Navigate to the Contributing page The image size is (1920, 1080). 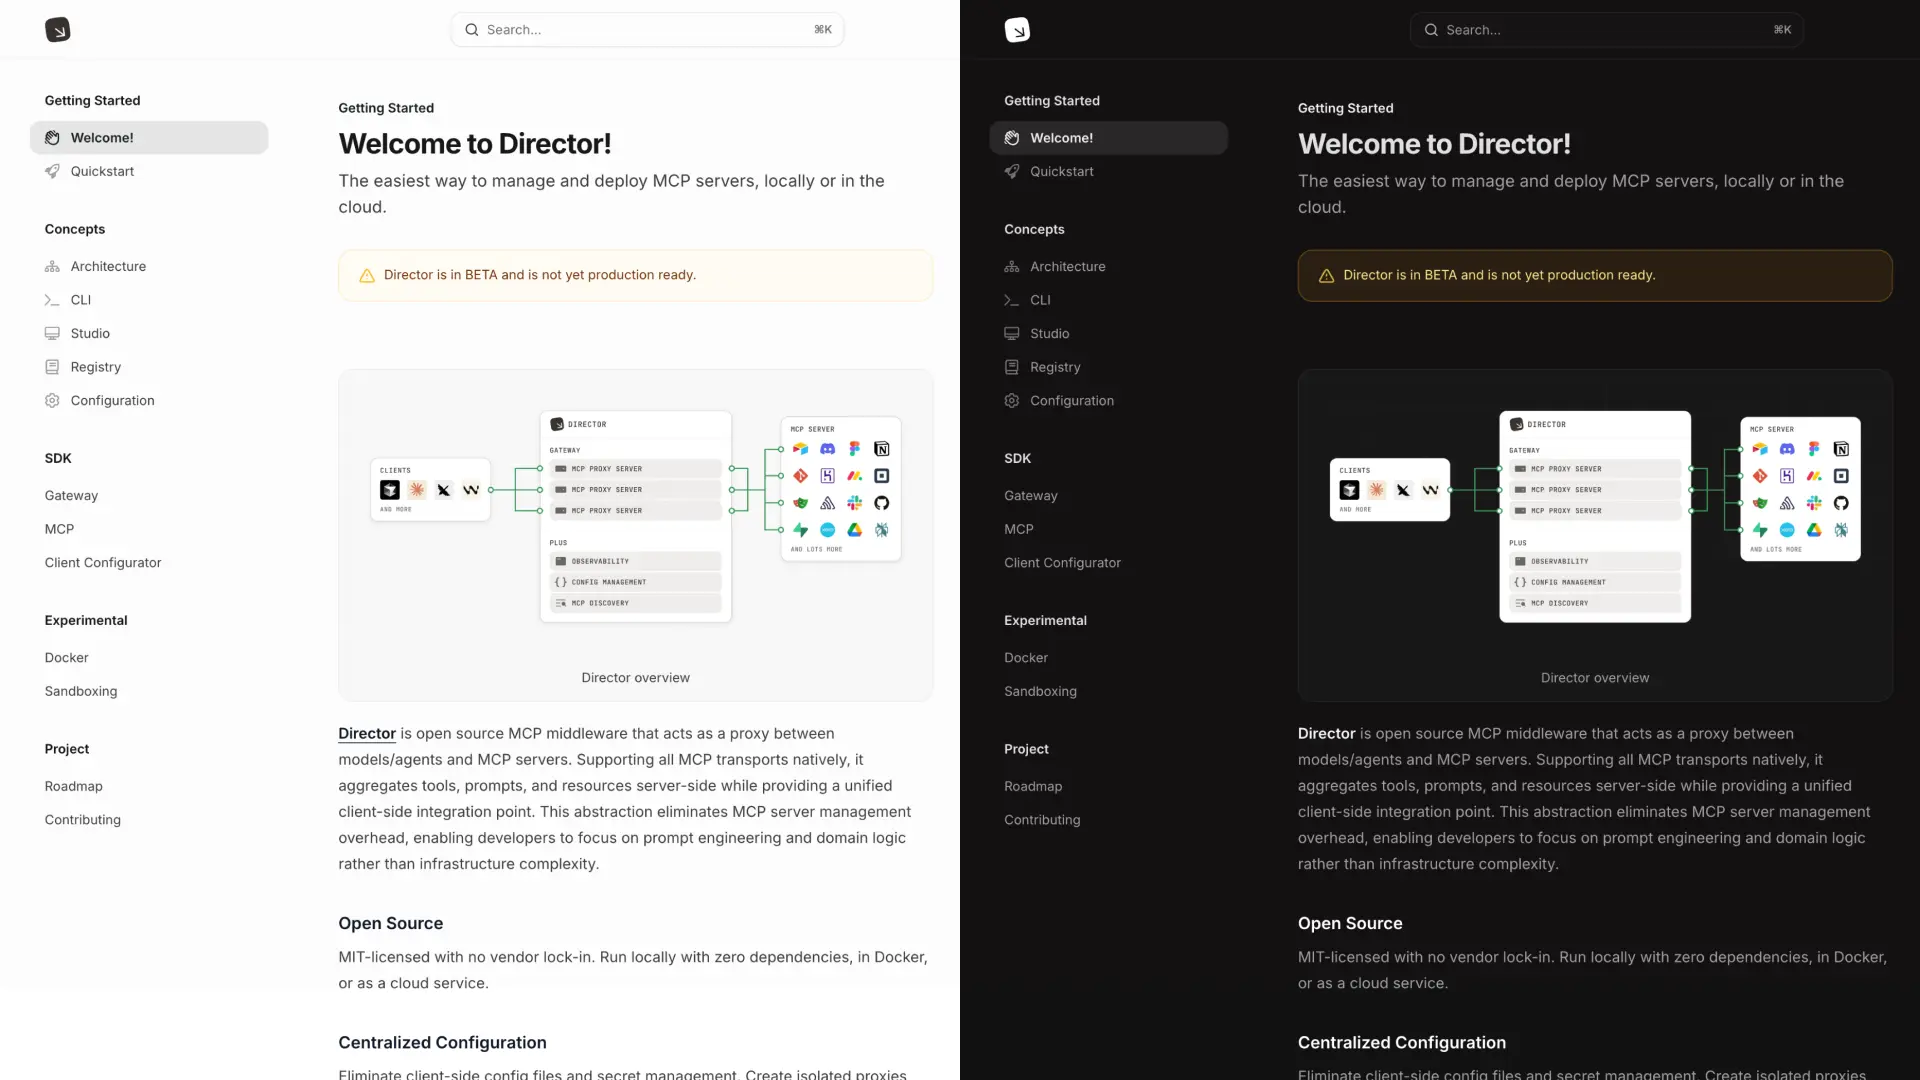pyautogui.click(x=82, y=820)
